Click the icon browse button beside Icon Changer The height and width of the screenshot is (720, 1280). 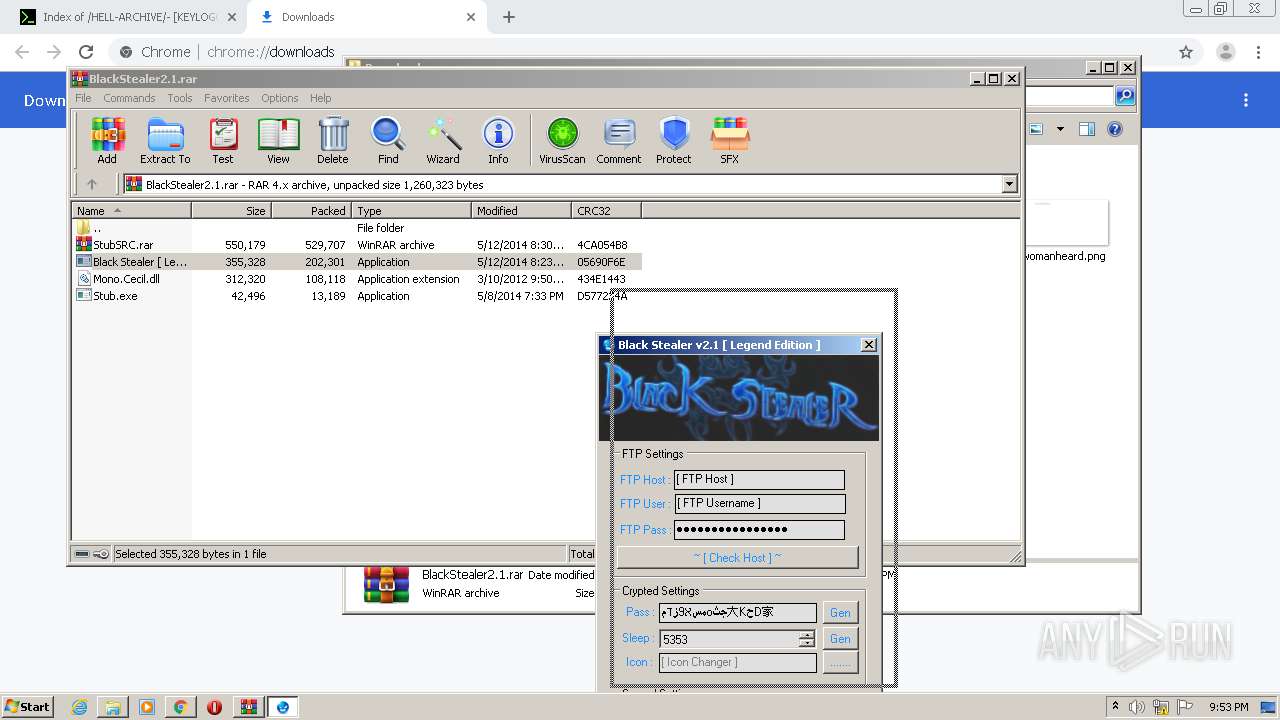(840, 663)
